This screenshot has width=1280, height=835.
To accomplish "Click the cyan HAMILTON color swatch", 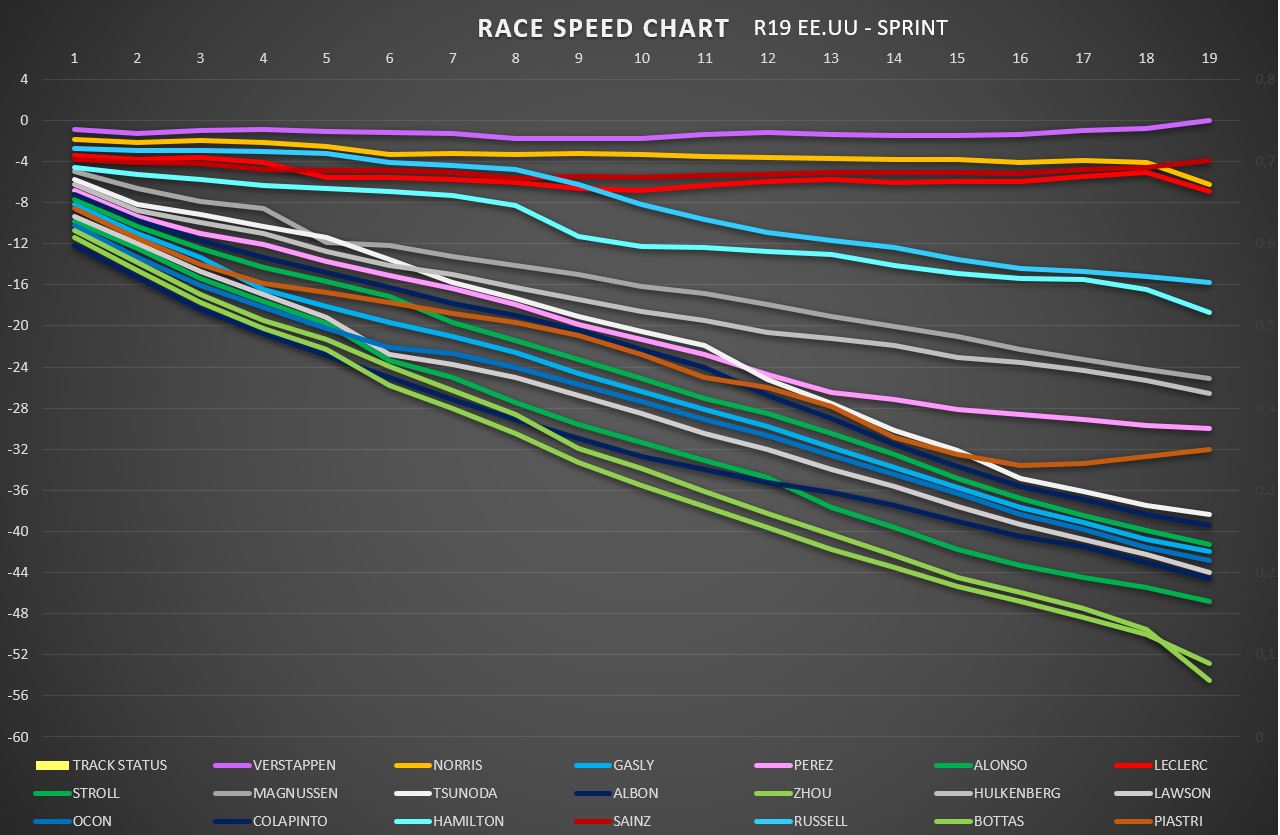I will [x=412, y=822].
